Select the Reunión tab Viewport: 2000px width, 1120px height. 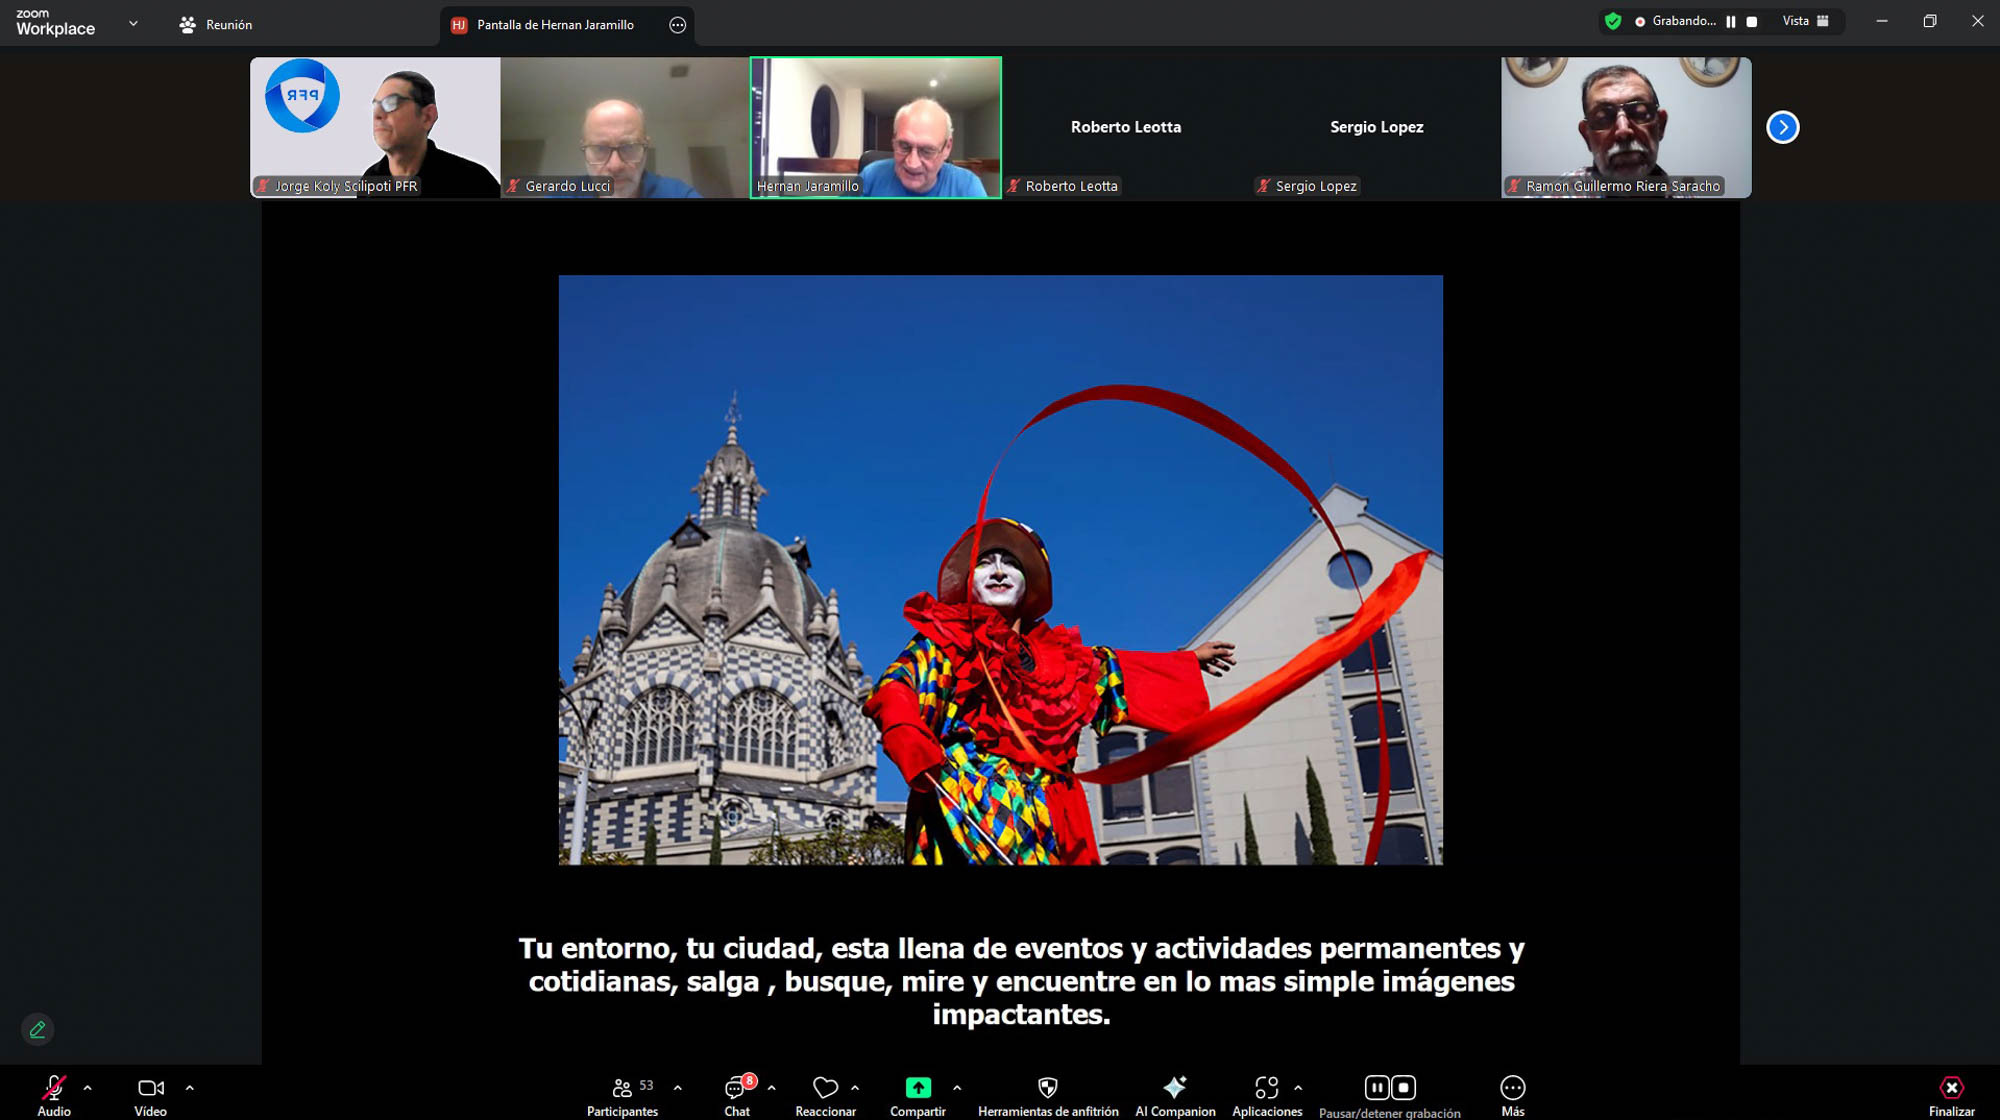[216, 25]
